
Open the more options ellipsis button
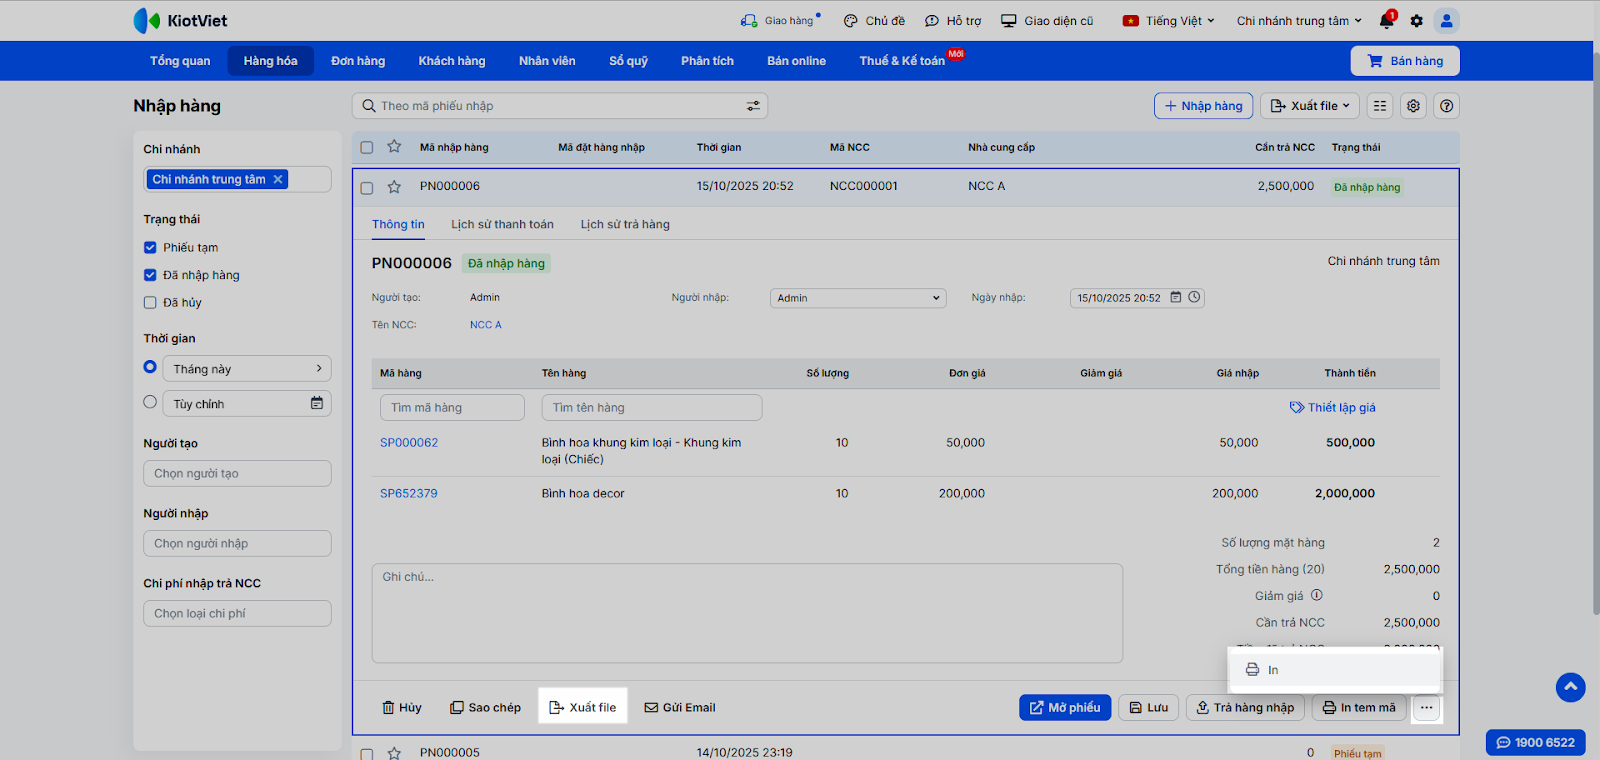click(x=1426, y=708)
